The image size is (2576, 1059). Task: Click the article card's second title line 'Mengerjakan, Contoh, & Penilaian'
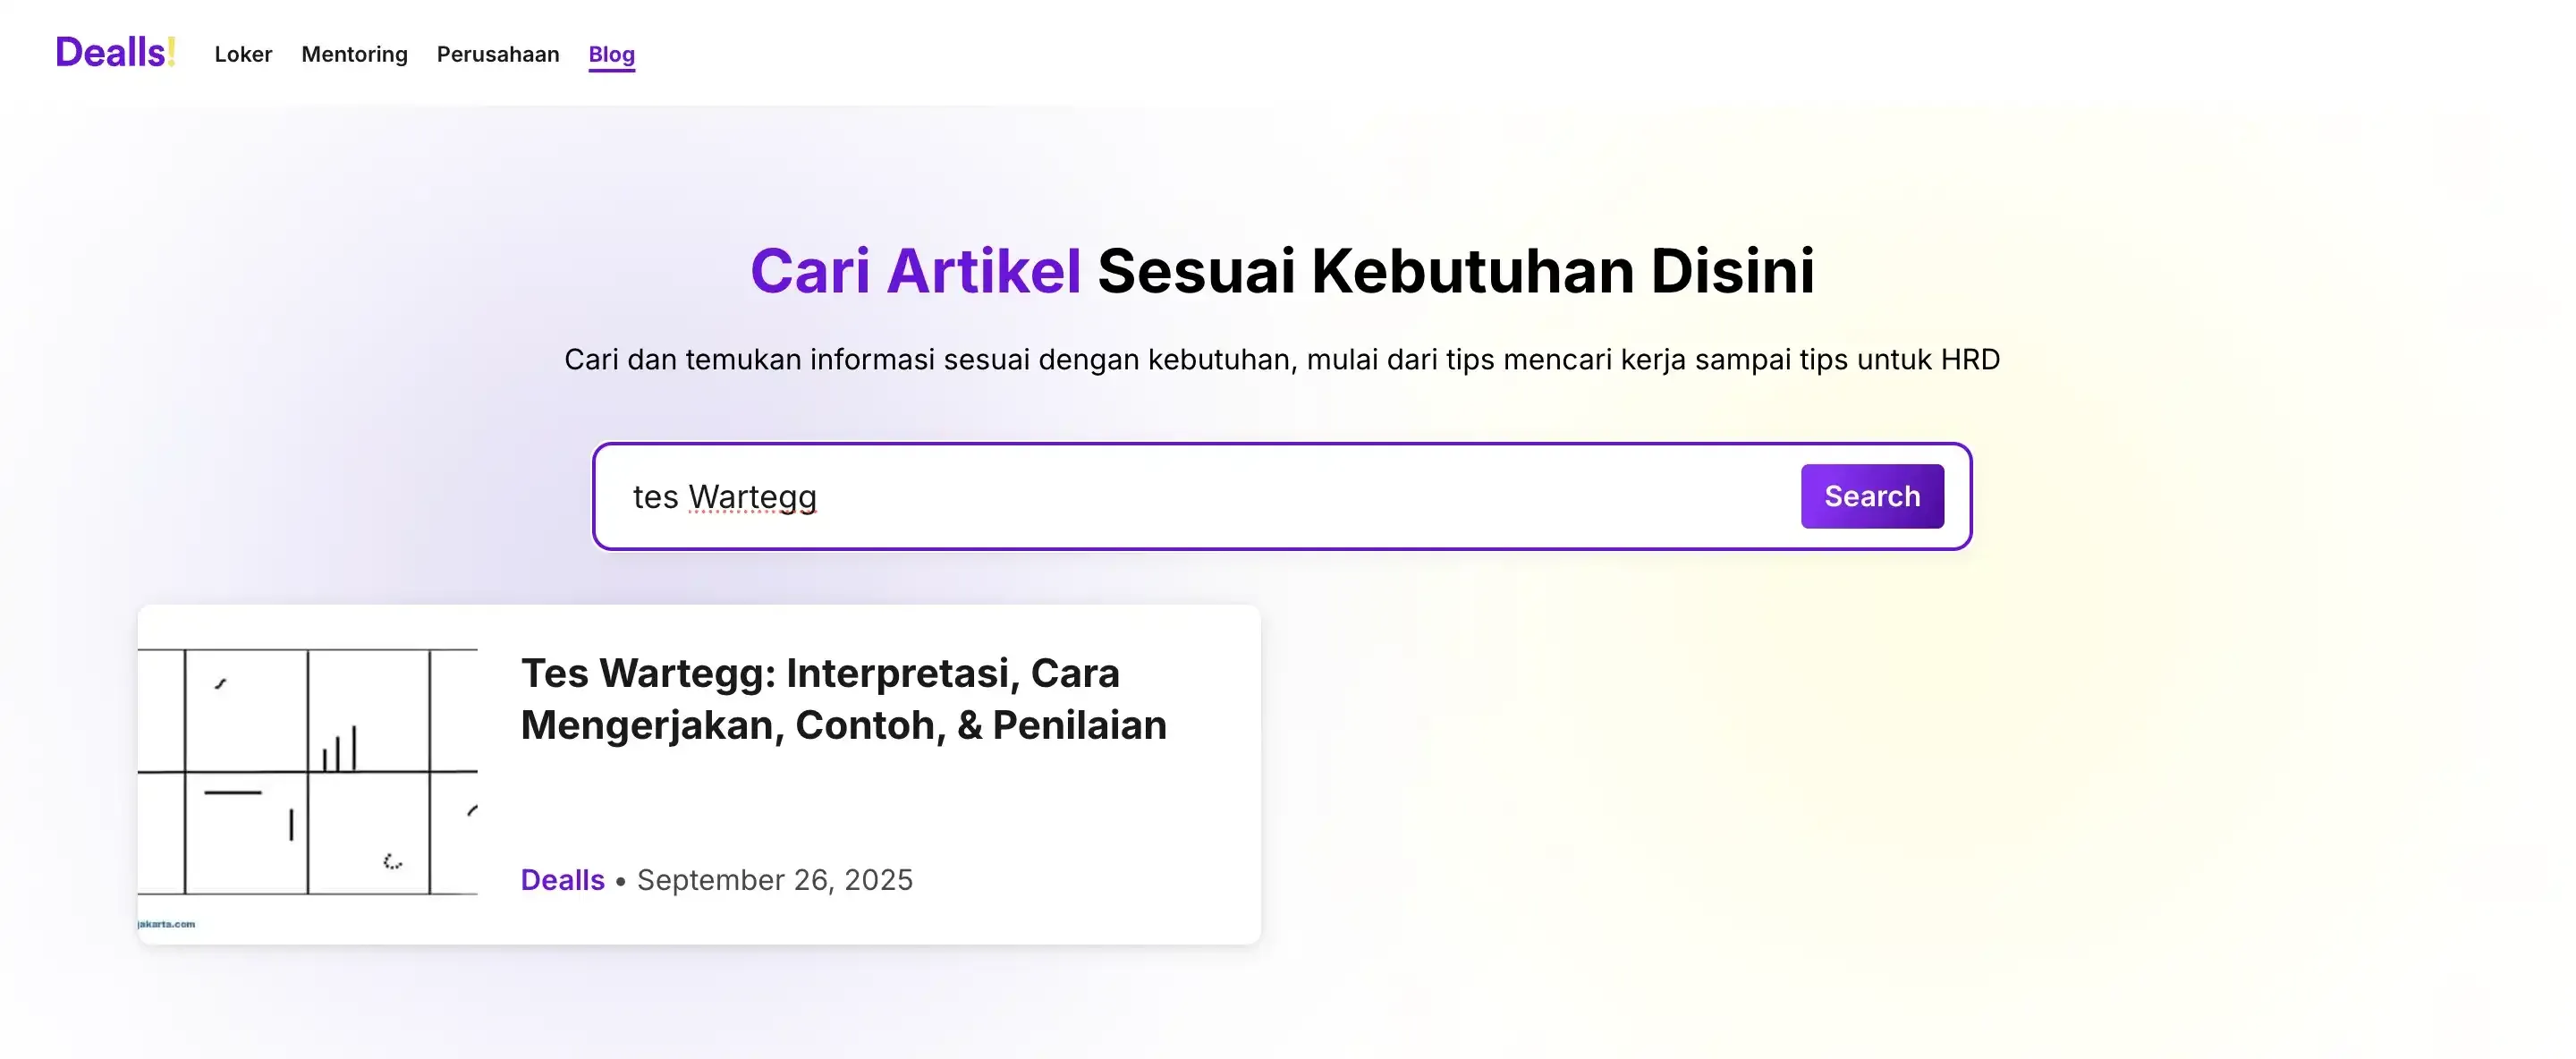click(843, 724)
